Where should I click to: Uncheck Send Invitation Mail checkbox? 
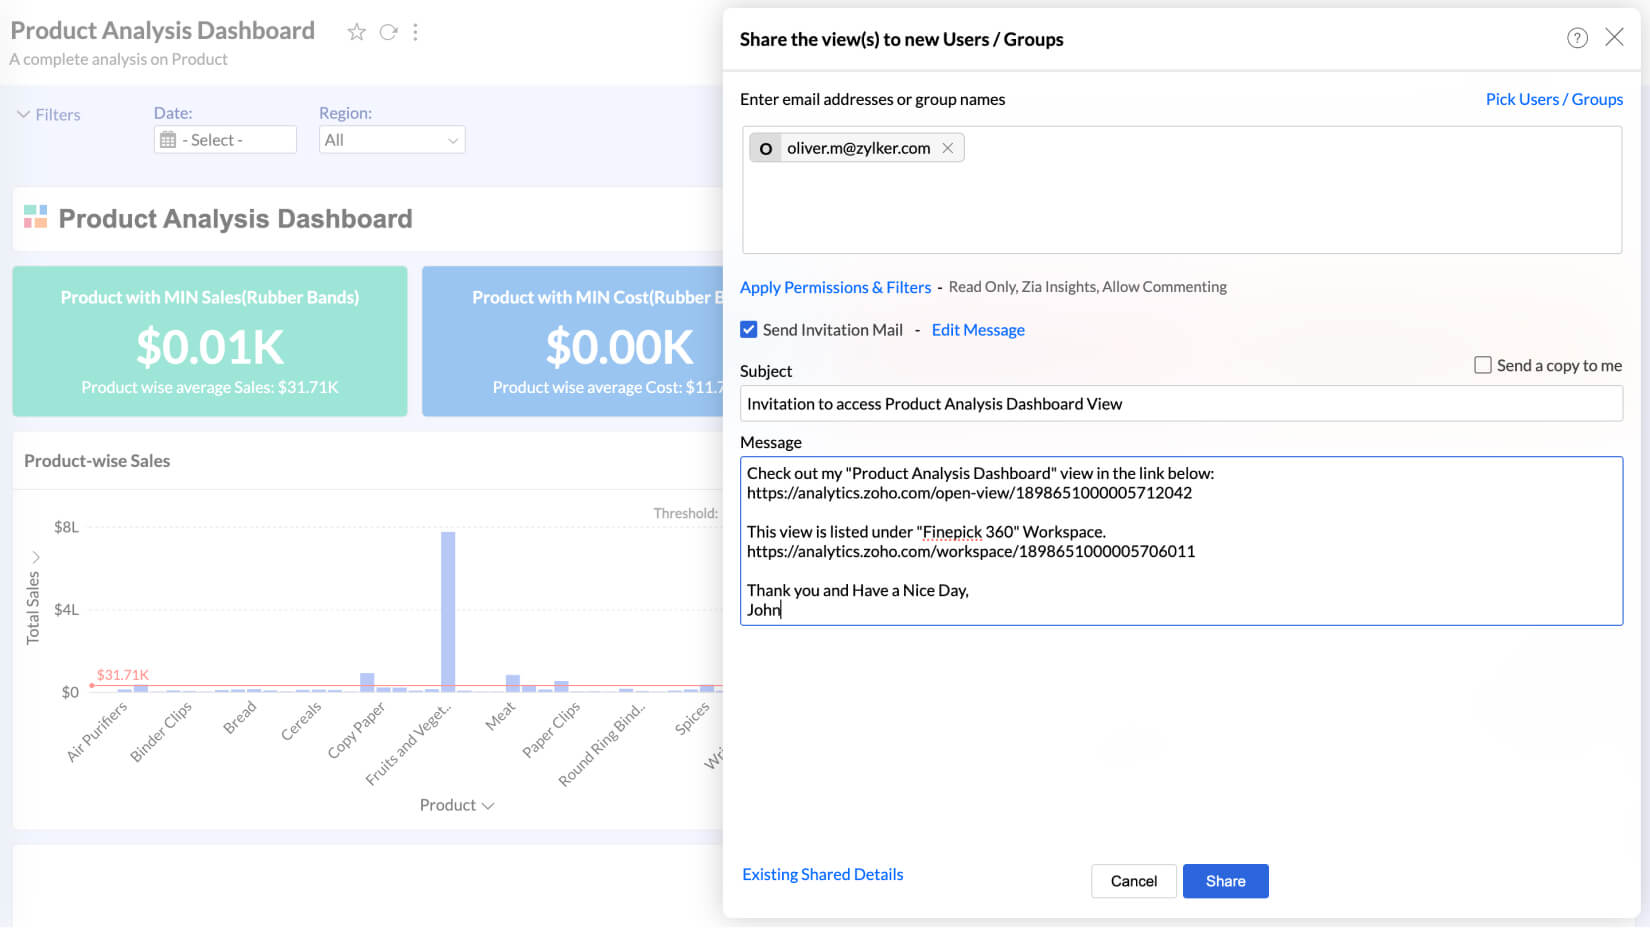tap(749, 329)
